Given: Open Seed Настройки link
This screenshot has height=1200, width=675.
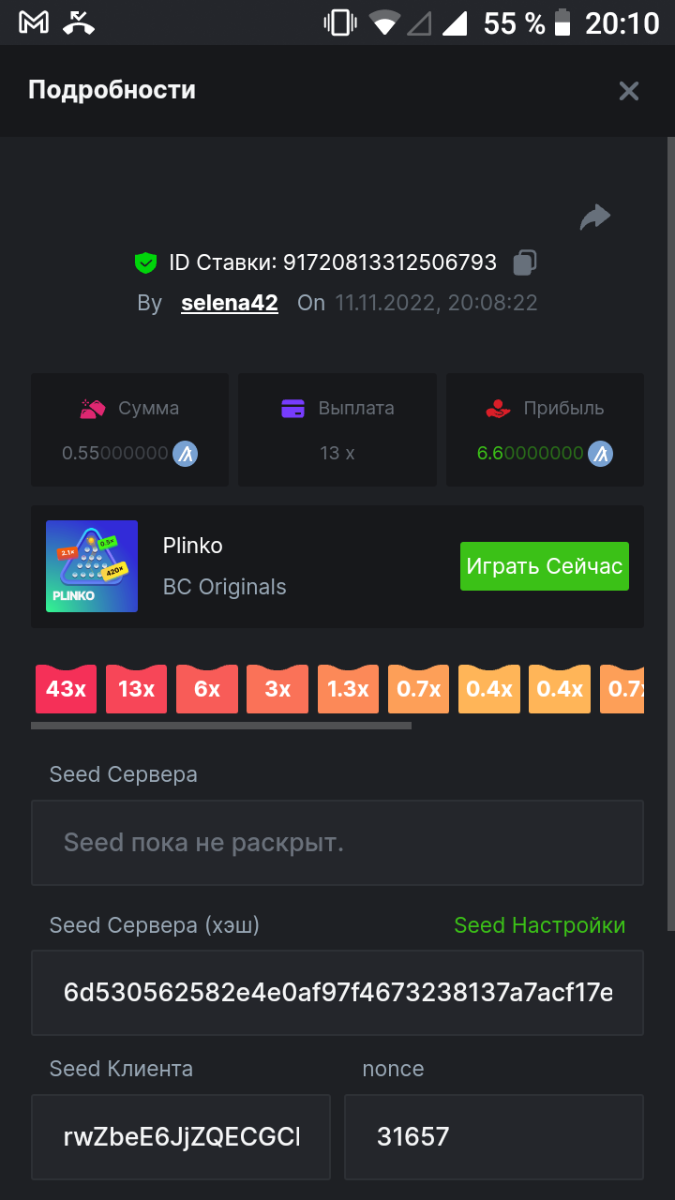Looking at the screenshot, I should 539,925.
